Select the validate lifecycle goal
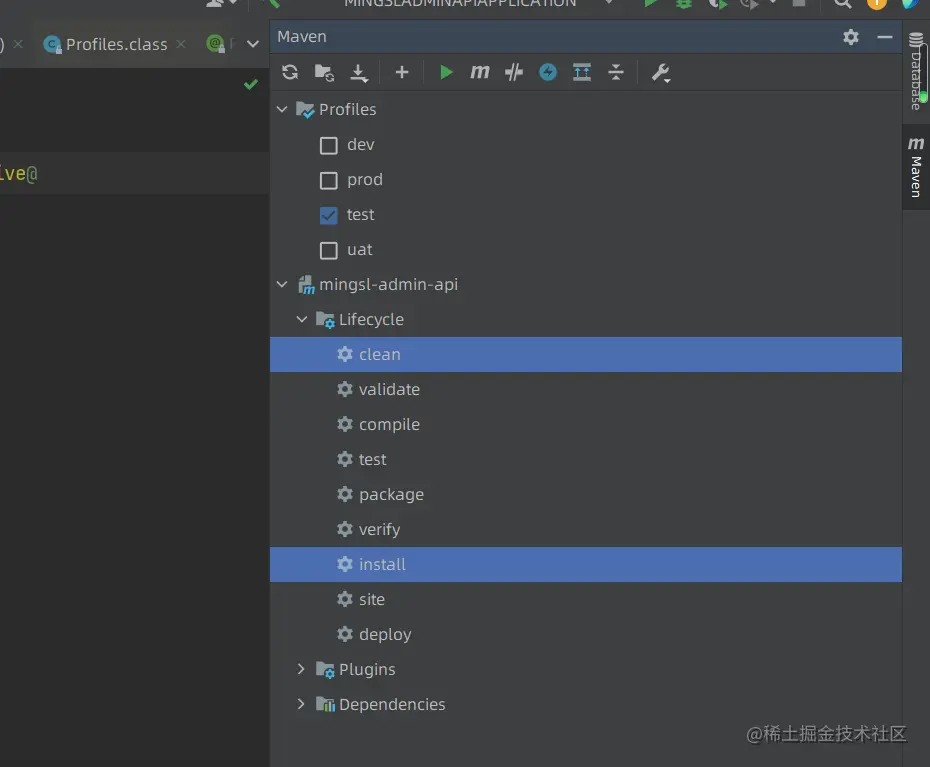This screenshot has height=767, width=930. point(585,390)
